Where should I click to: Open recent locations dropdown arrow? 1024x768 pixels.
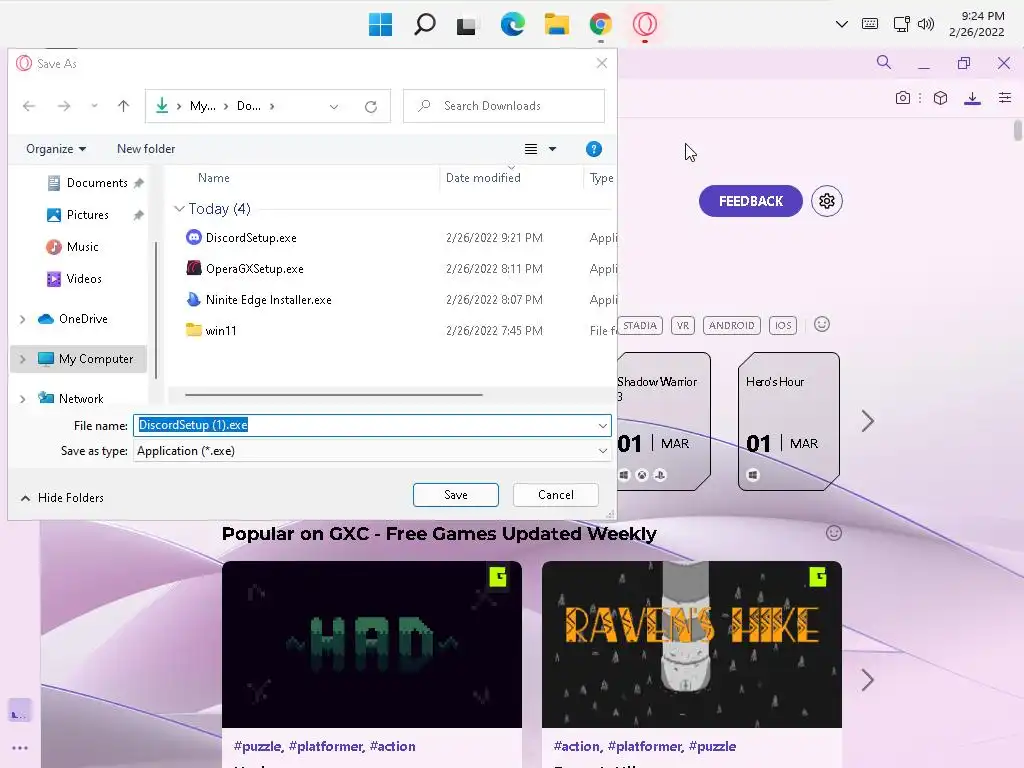tap(94, 106)
